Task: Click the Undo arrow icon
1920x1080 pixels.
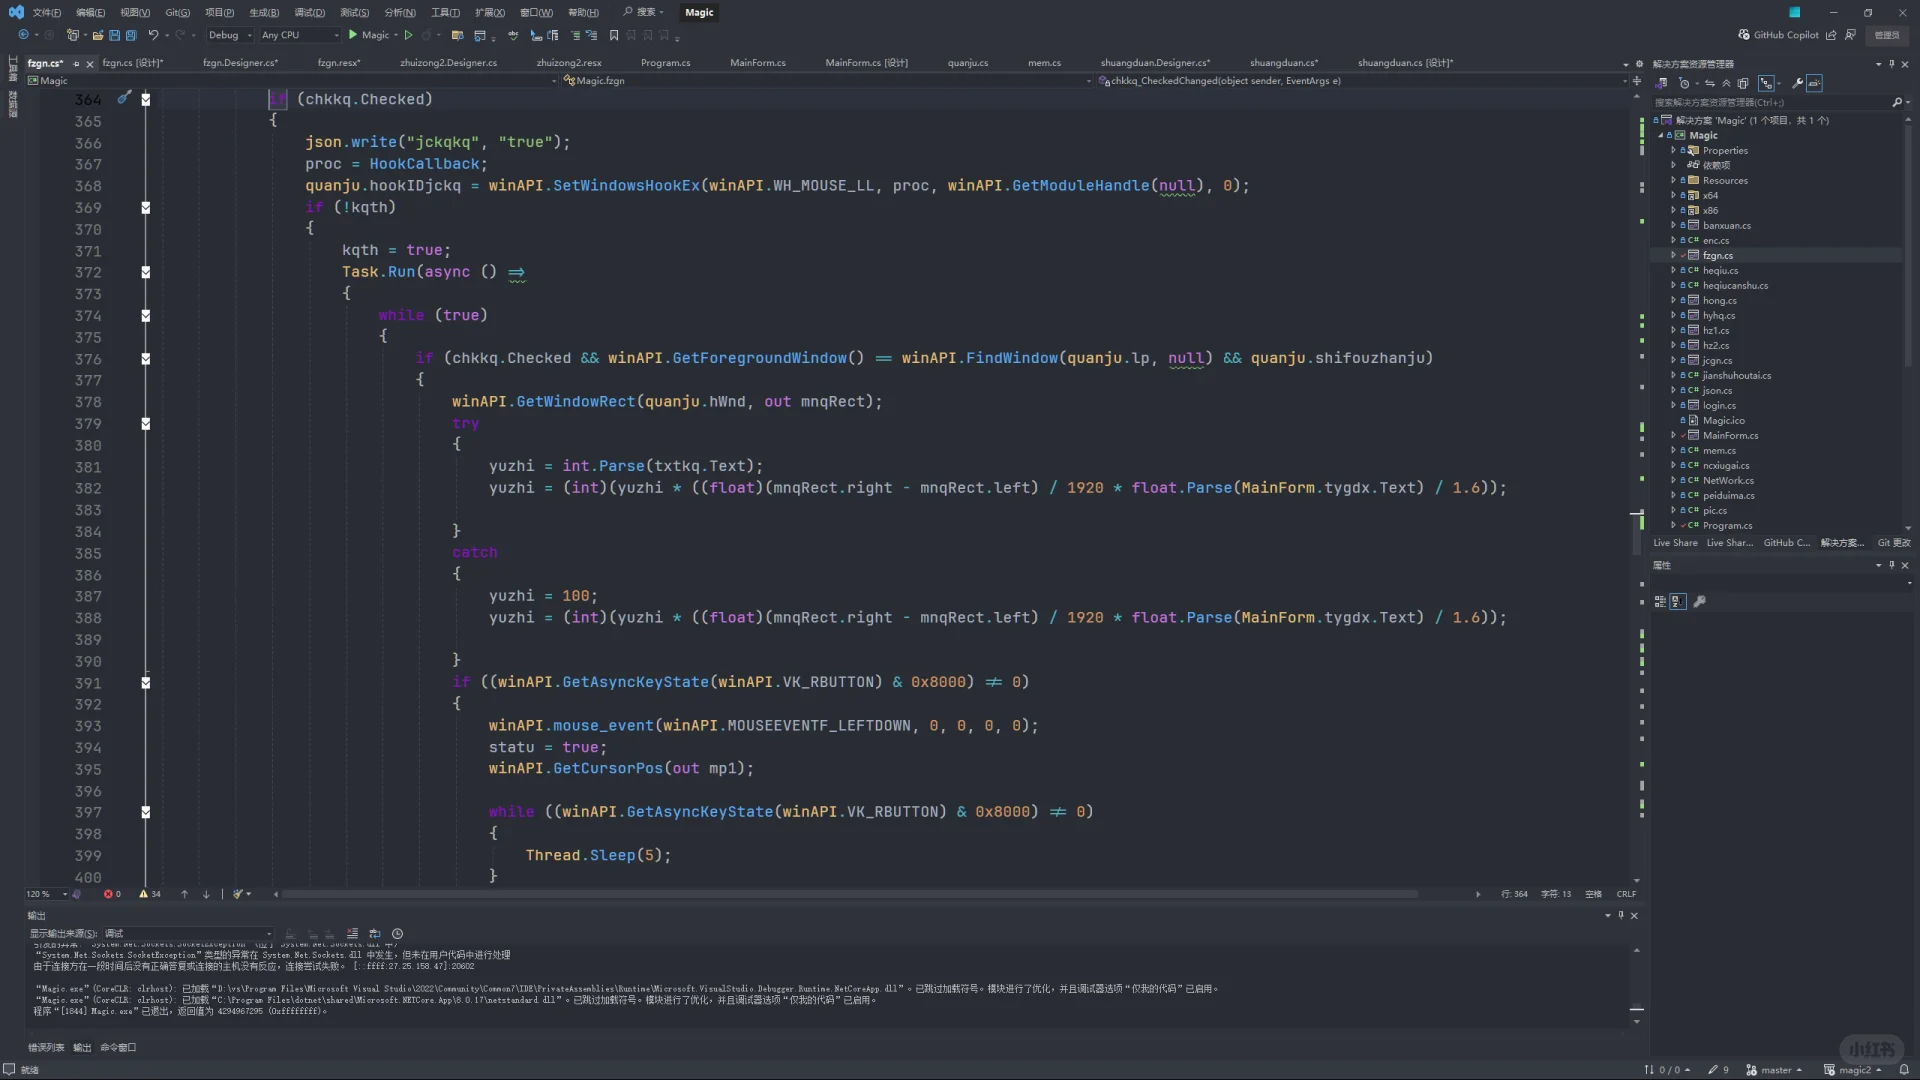Action: [153, 35]
